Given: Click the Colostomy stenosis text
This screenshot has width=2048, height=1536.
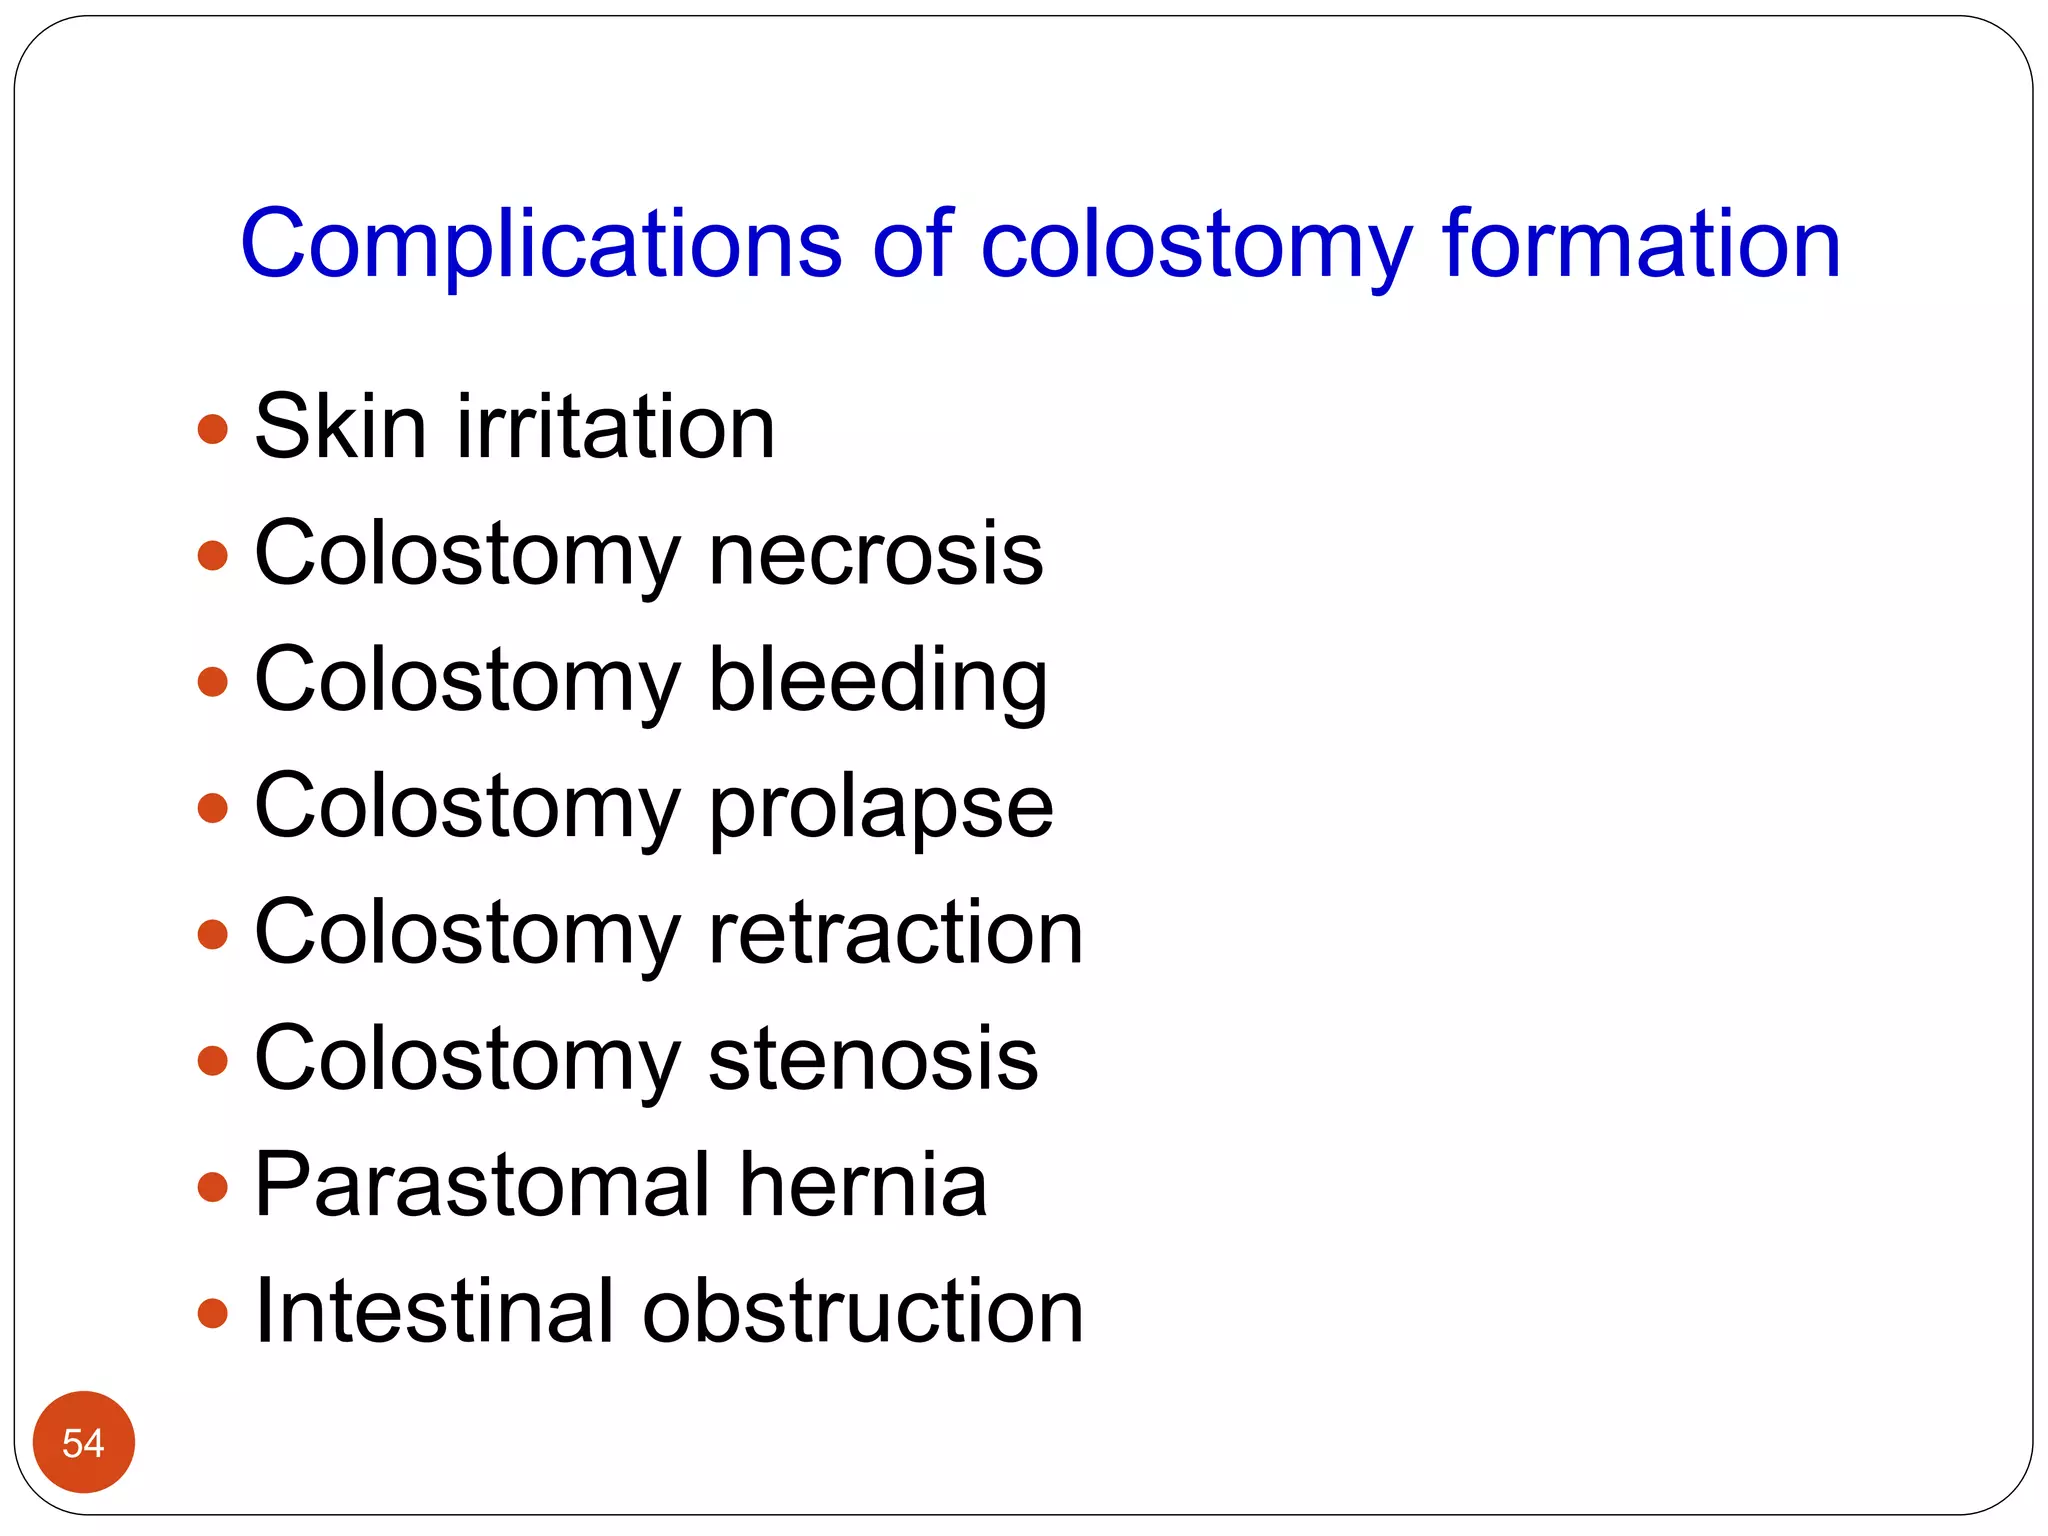Looking at the screenshot, I should [646, 1061].
